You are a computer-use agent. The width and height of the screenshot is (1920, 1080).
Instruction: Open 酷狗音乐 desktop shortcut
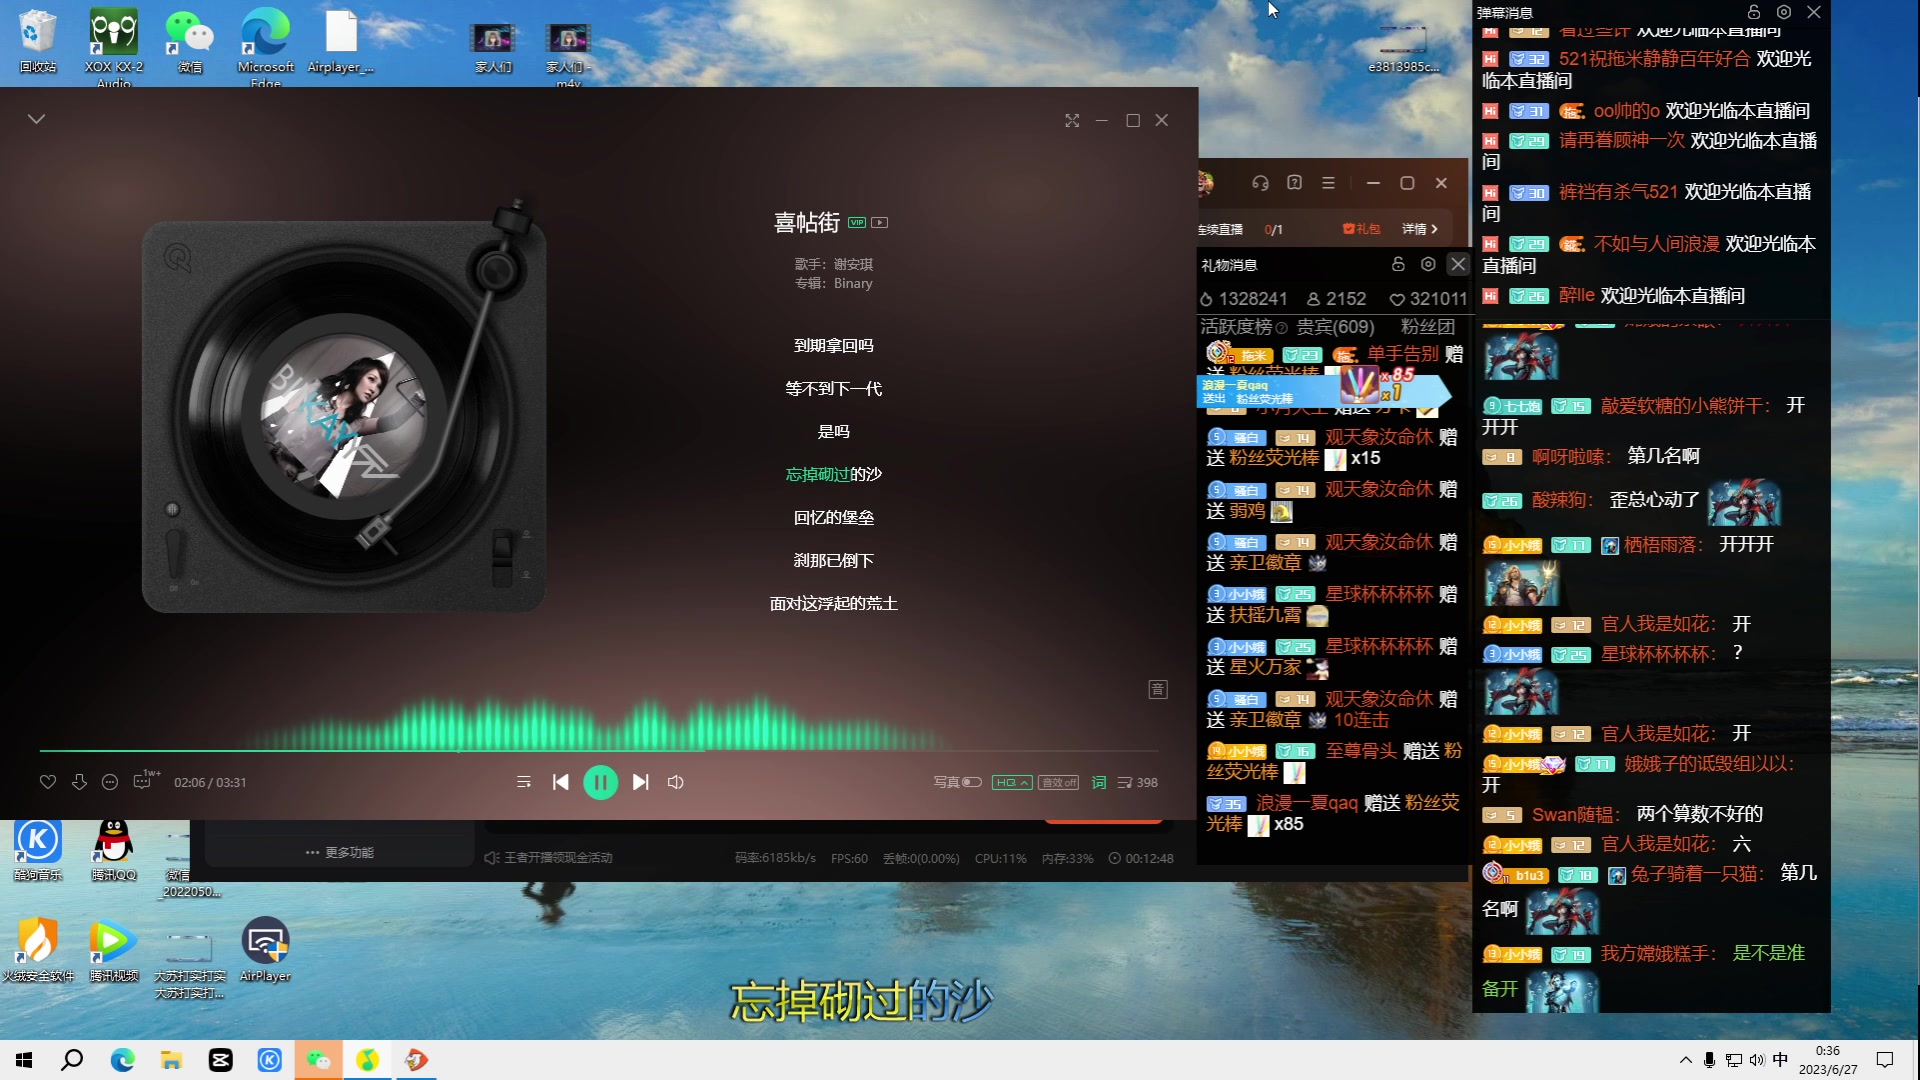[x=38, y=850]
